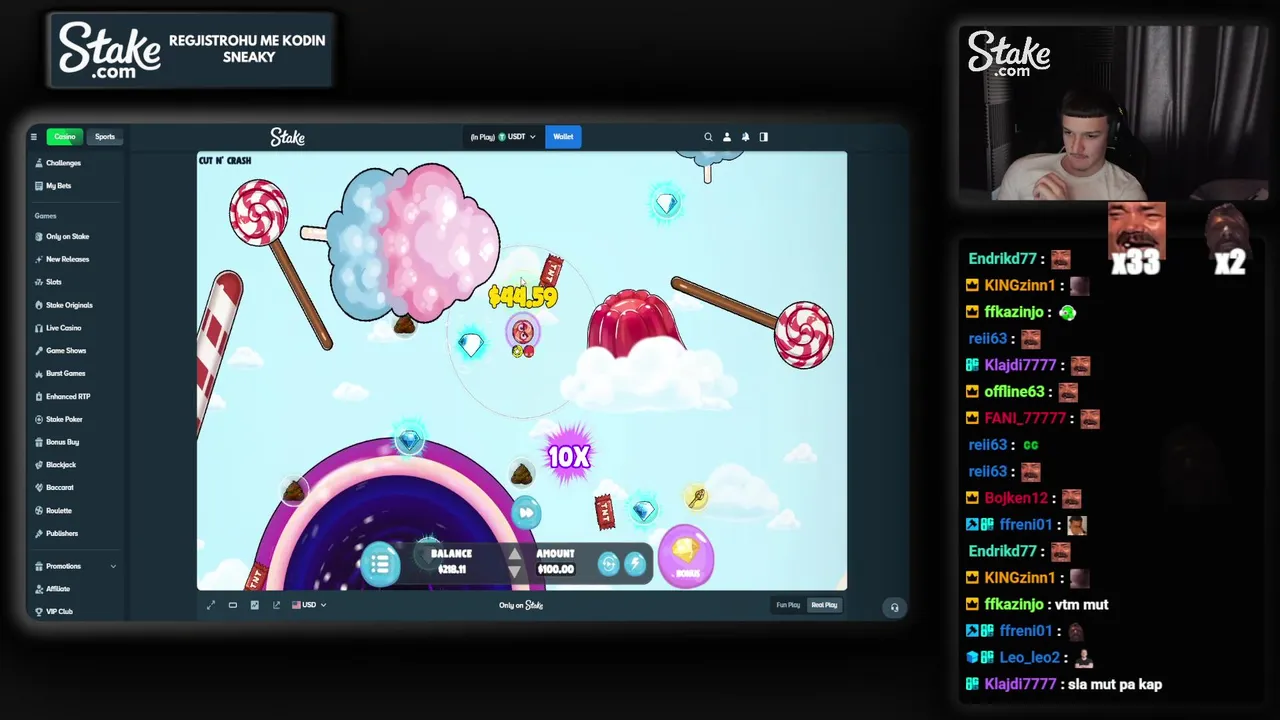Click the Only on Stake footer label
This screenshot has width=1280, height=720.
(x=521, y=605)
